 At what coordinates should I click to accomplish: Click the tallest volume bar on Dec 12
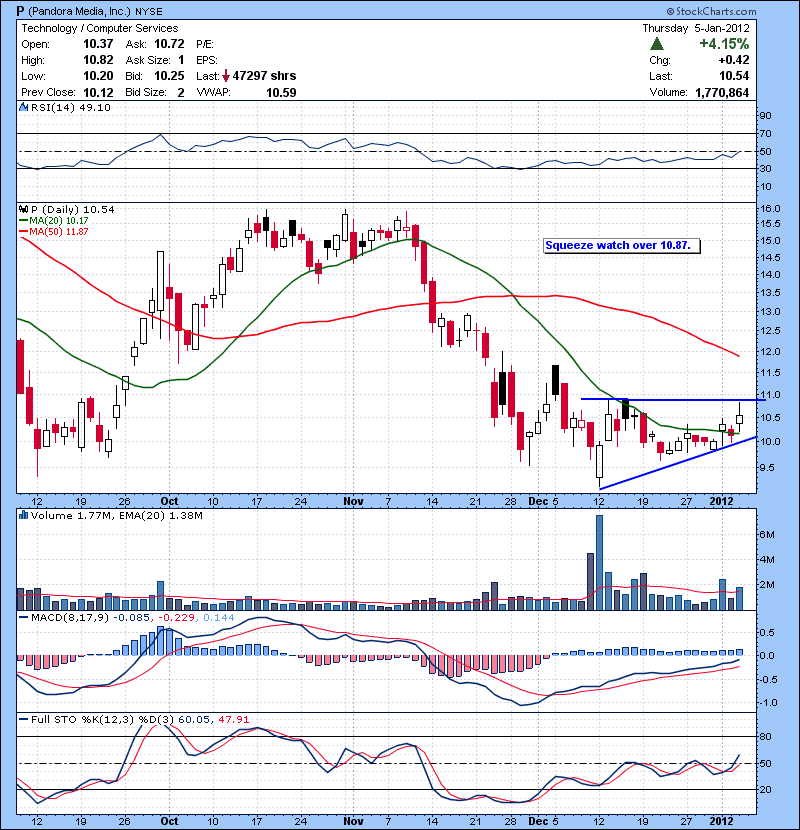599,562
